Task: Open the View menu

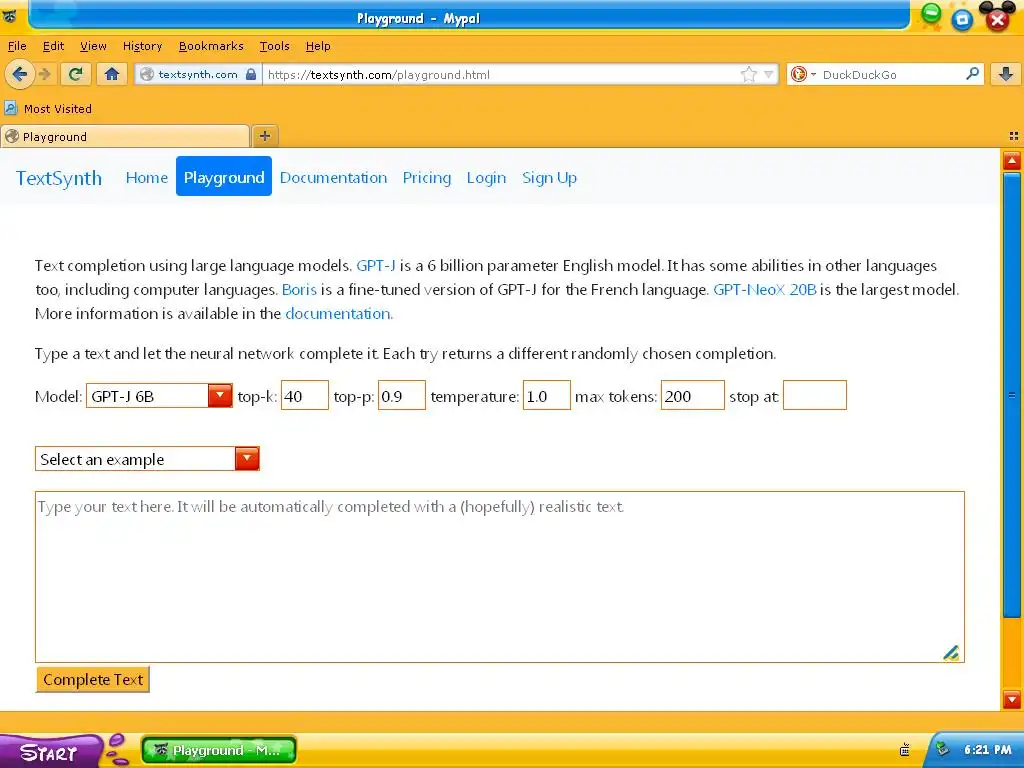Action: [93, 46]
